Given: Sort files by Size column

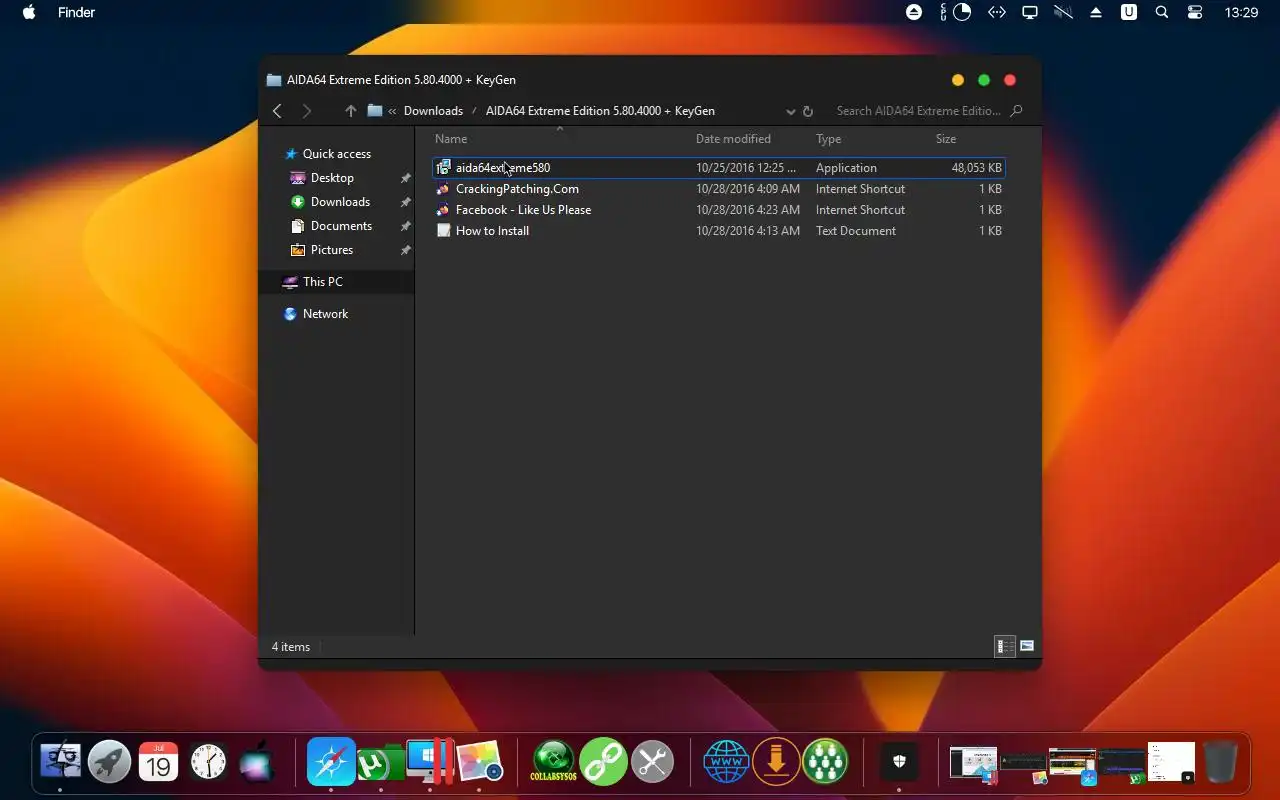Looking at the screenshot, I should 946,139.
